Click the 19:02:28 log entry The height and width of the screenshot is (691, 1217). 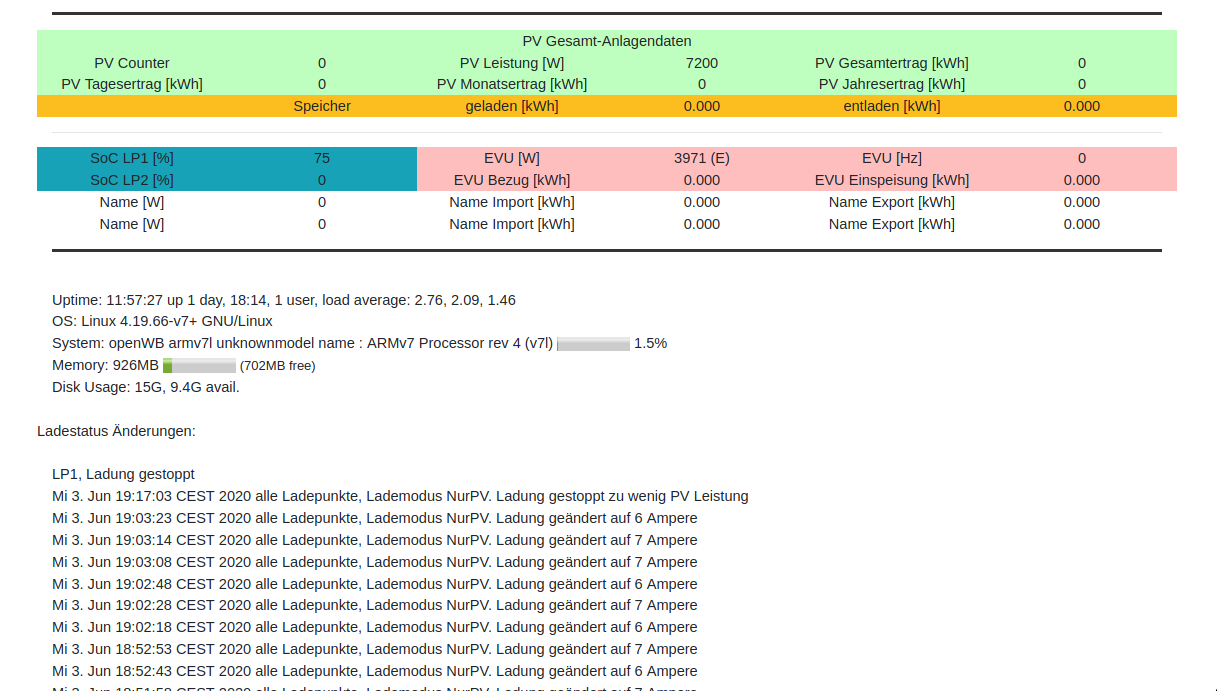375,605
